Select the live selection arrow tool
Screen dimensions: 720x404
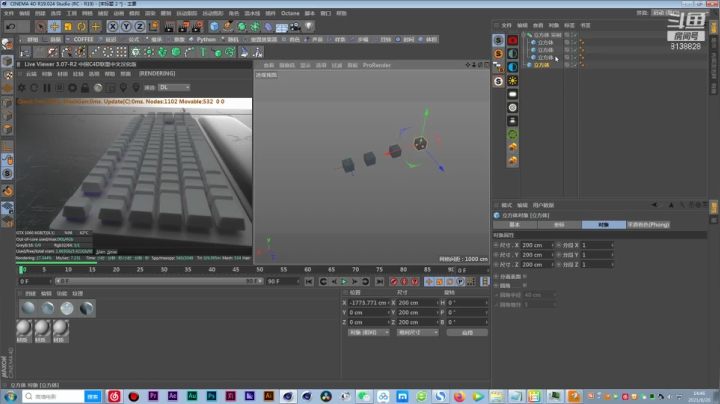pos(40,27)
